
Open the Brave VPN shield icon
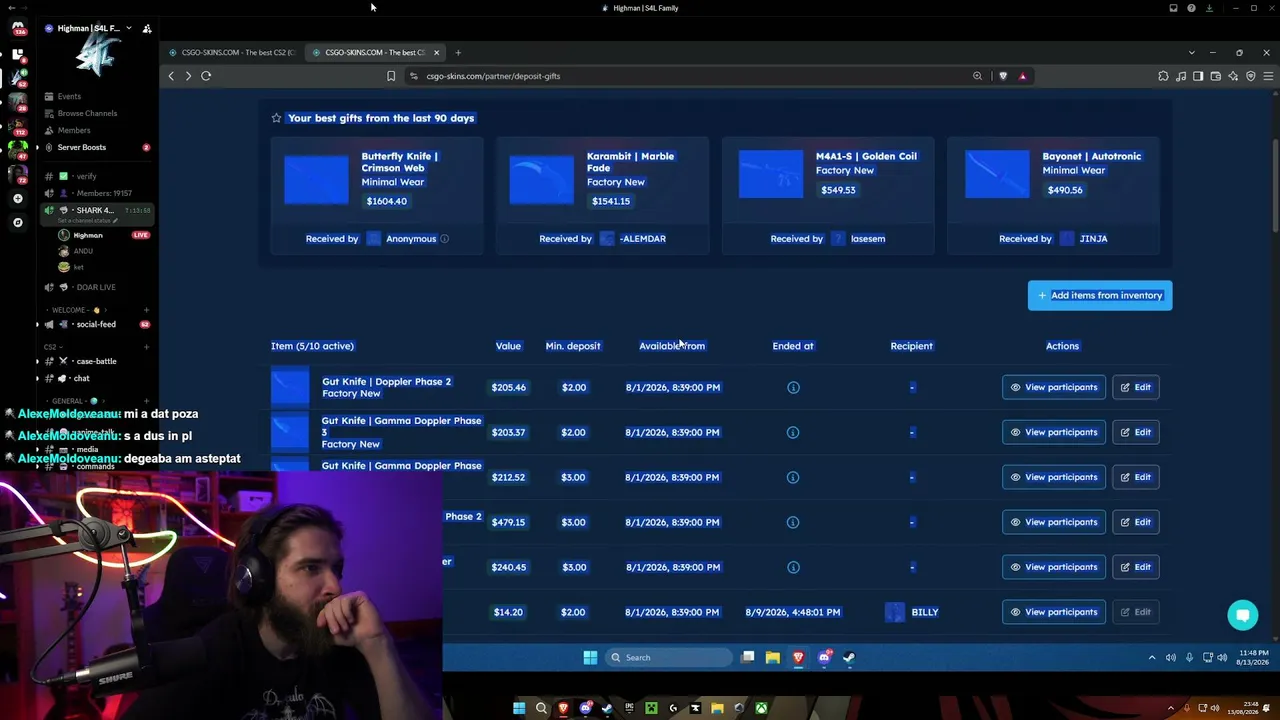pos(1250,76)
